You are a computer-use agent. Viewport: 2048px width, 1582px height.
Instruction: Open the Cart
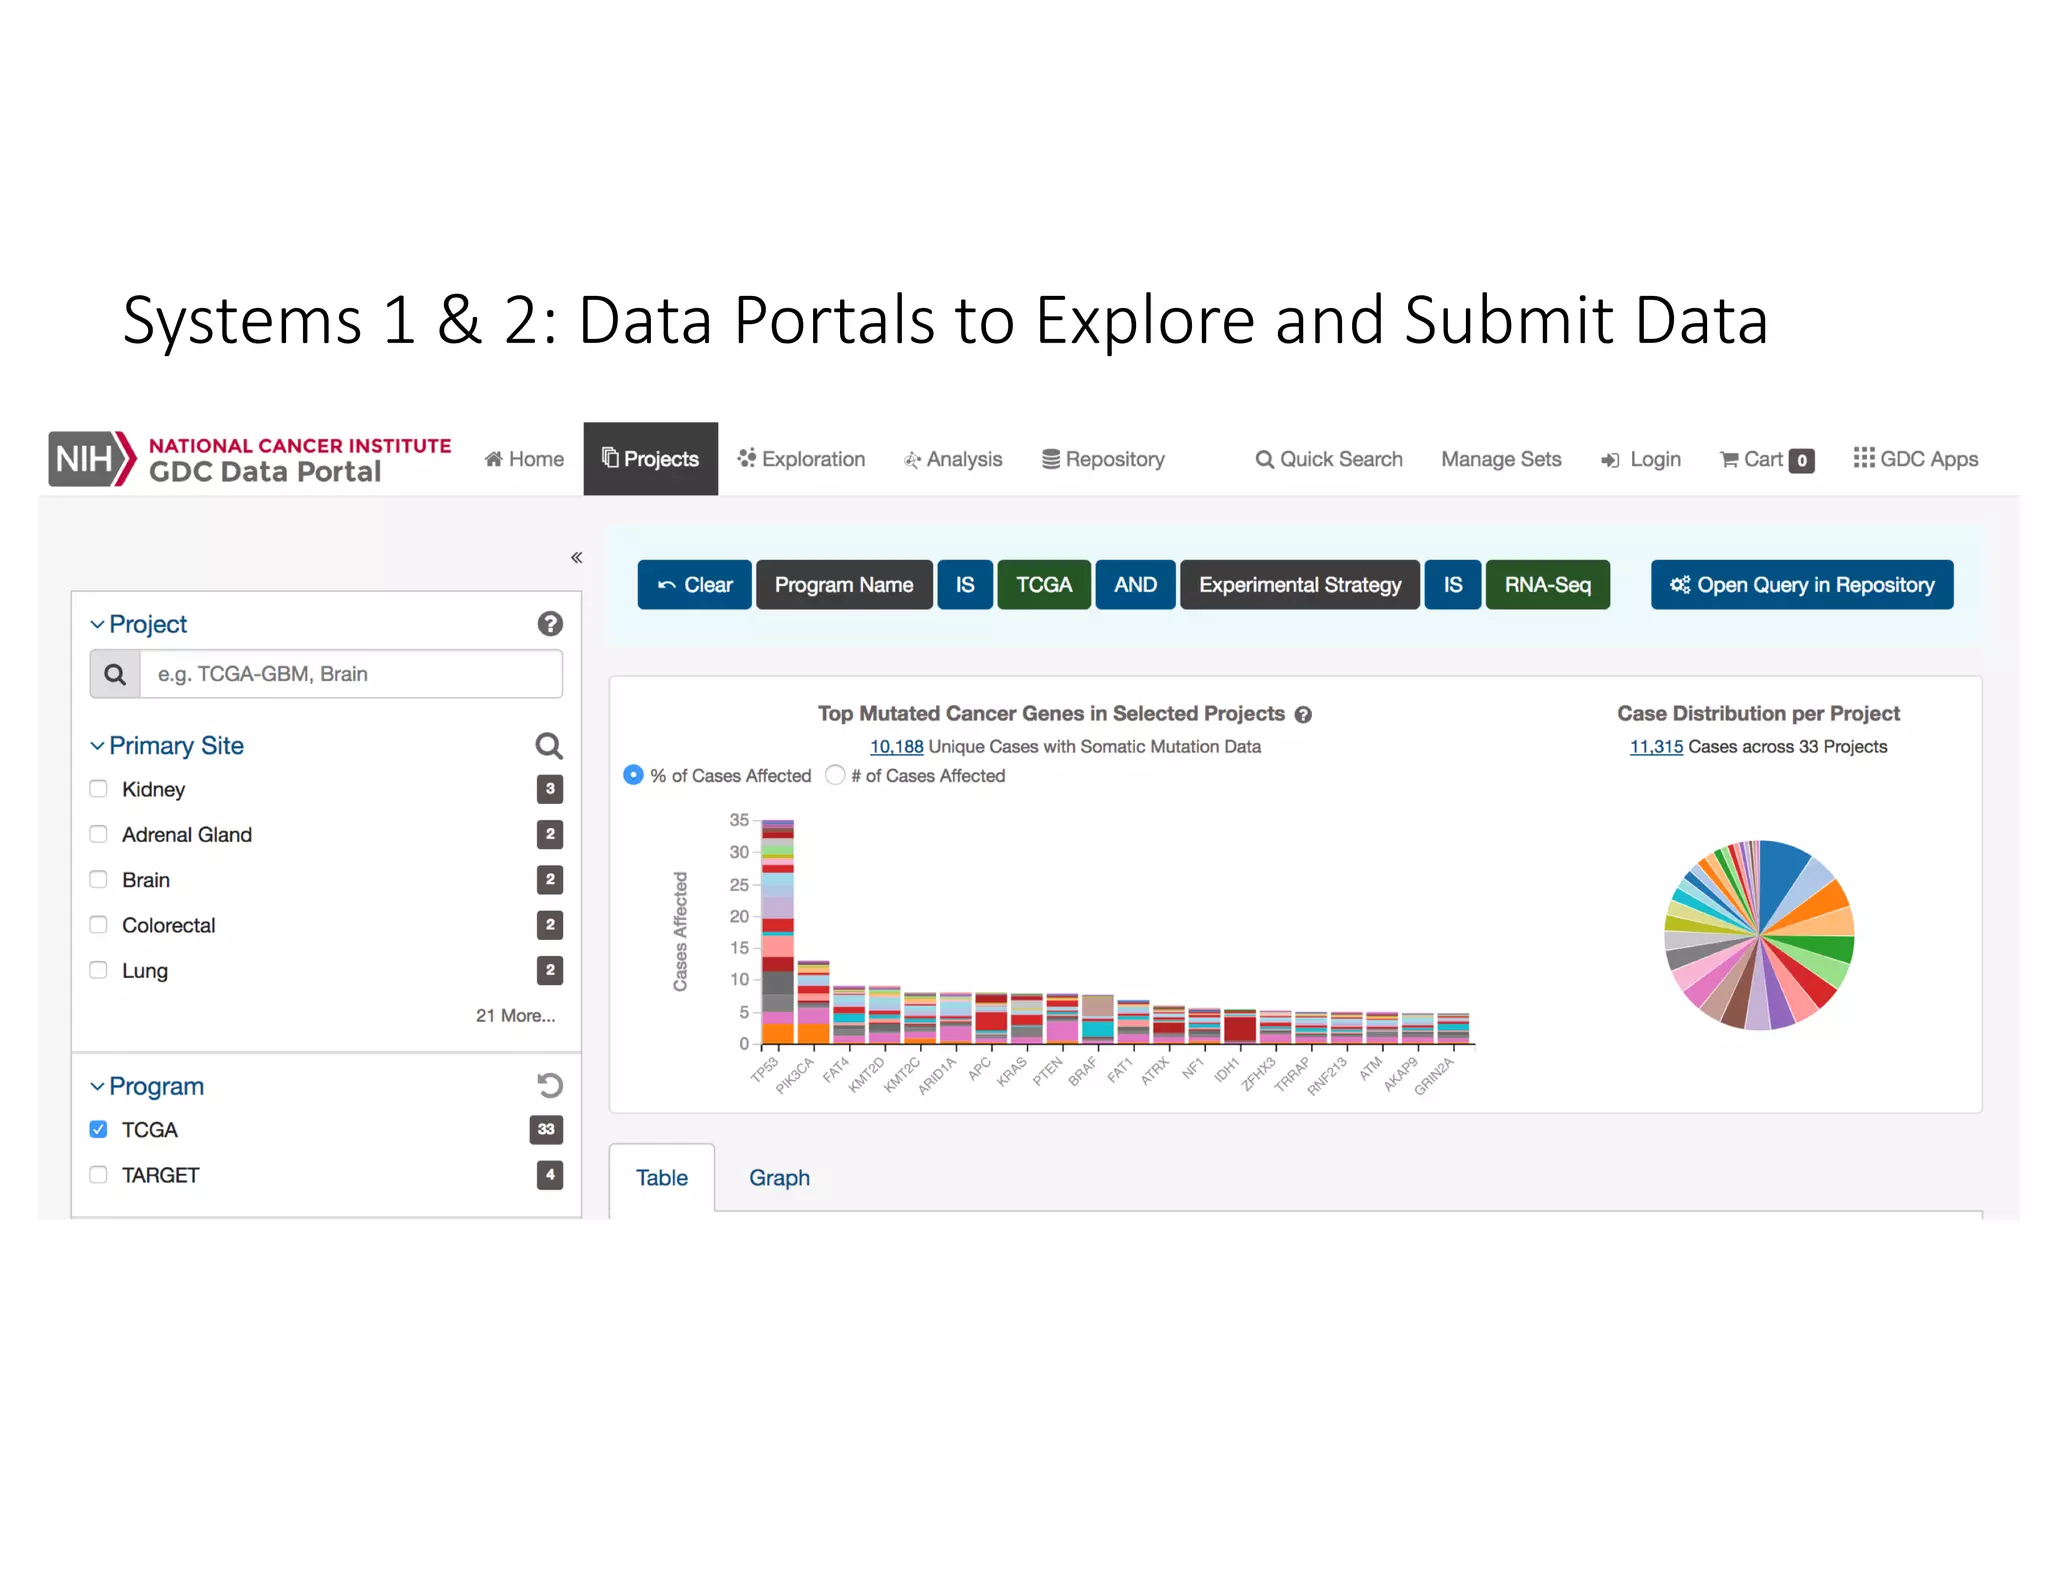click(1766, 460)
